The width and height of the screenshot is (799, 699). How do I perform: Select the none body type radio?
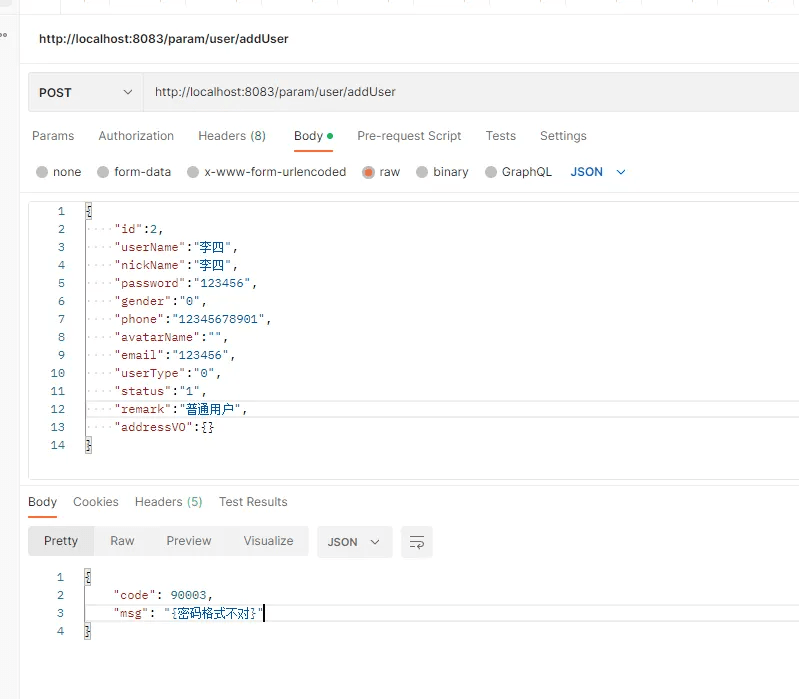tap(42, 172)
